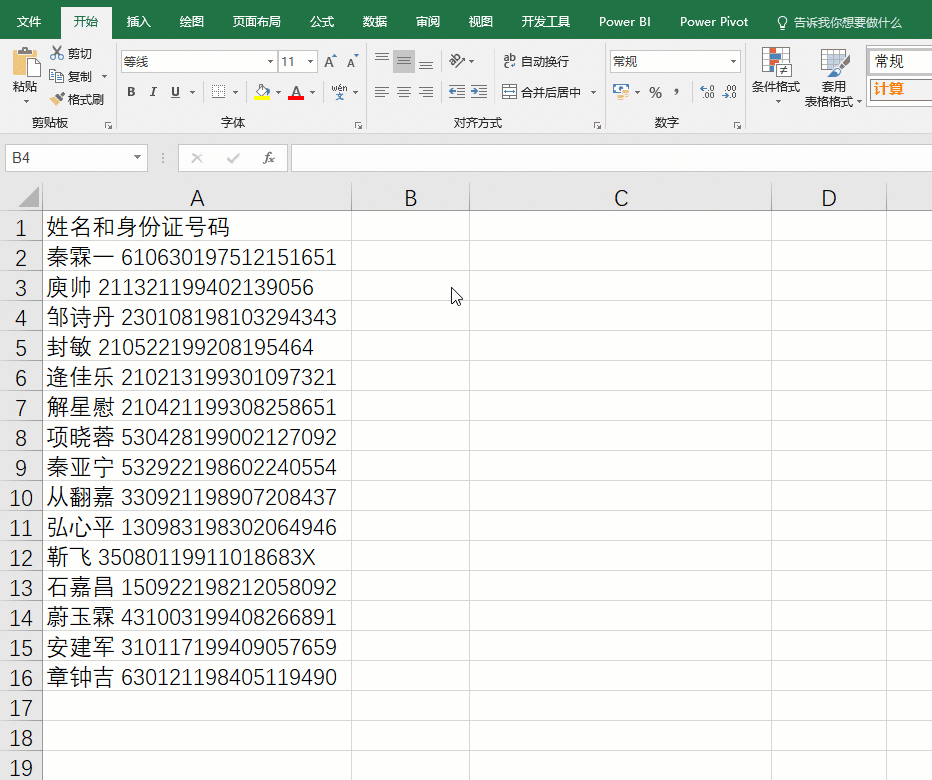The image size is (932, 780).
Task: Open the Name Box dropdown arrow
Action: (138, 158)
